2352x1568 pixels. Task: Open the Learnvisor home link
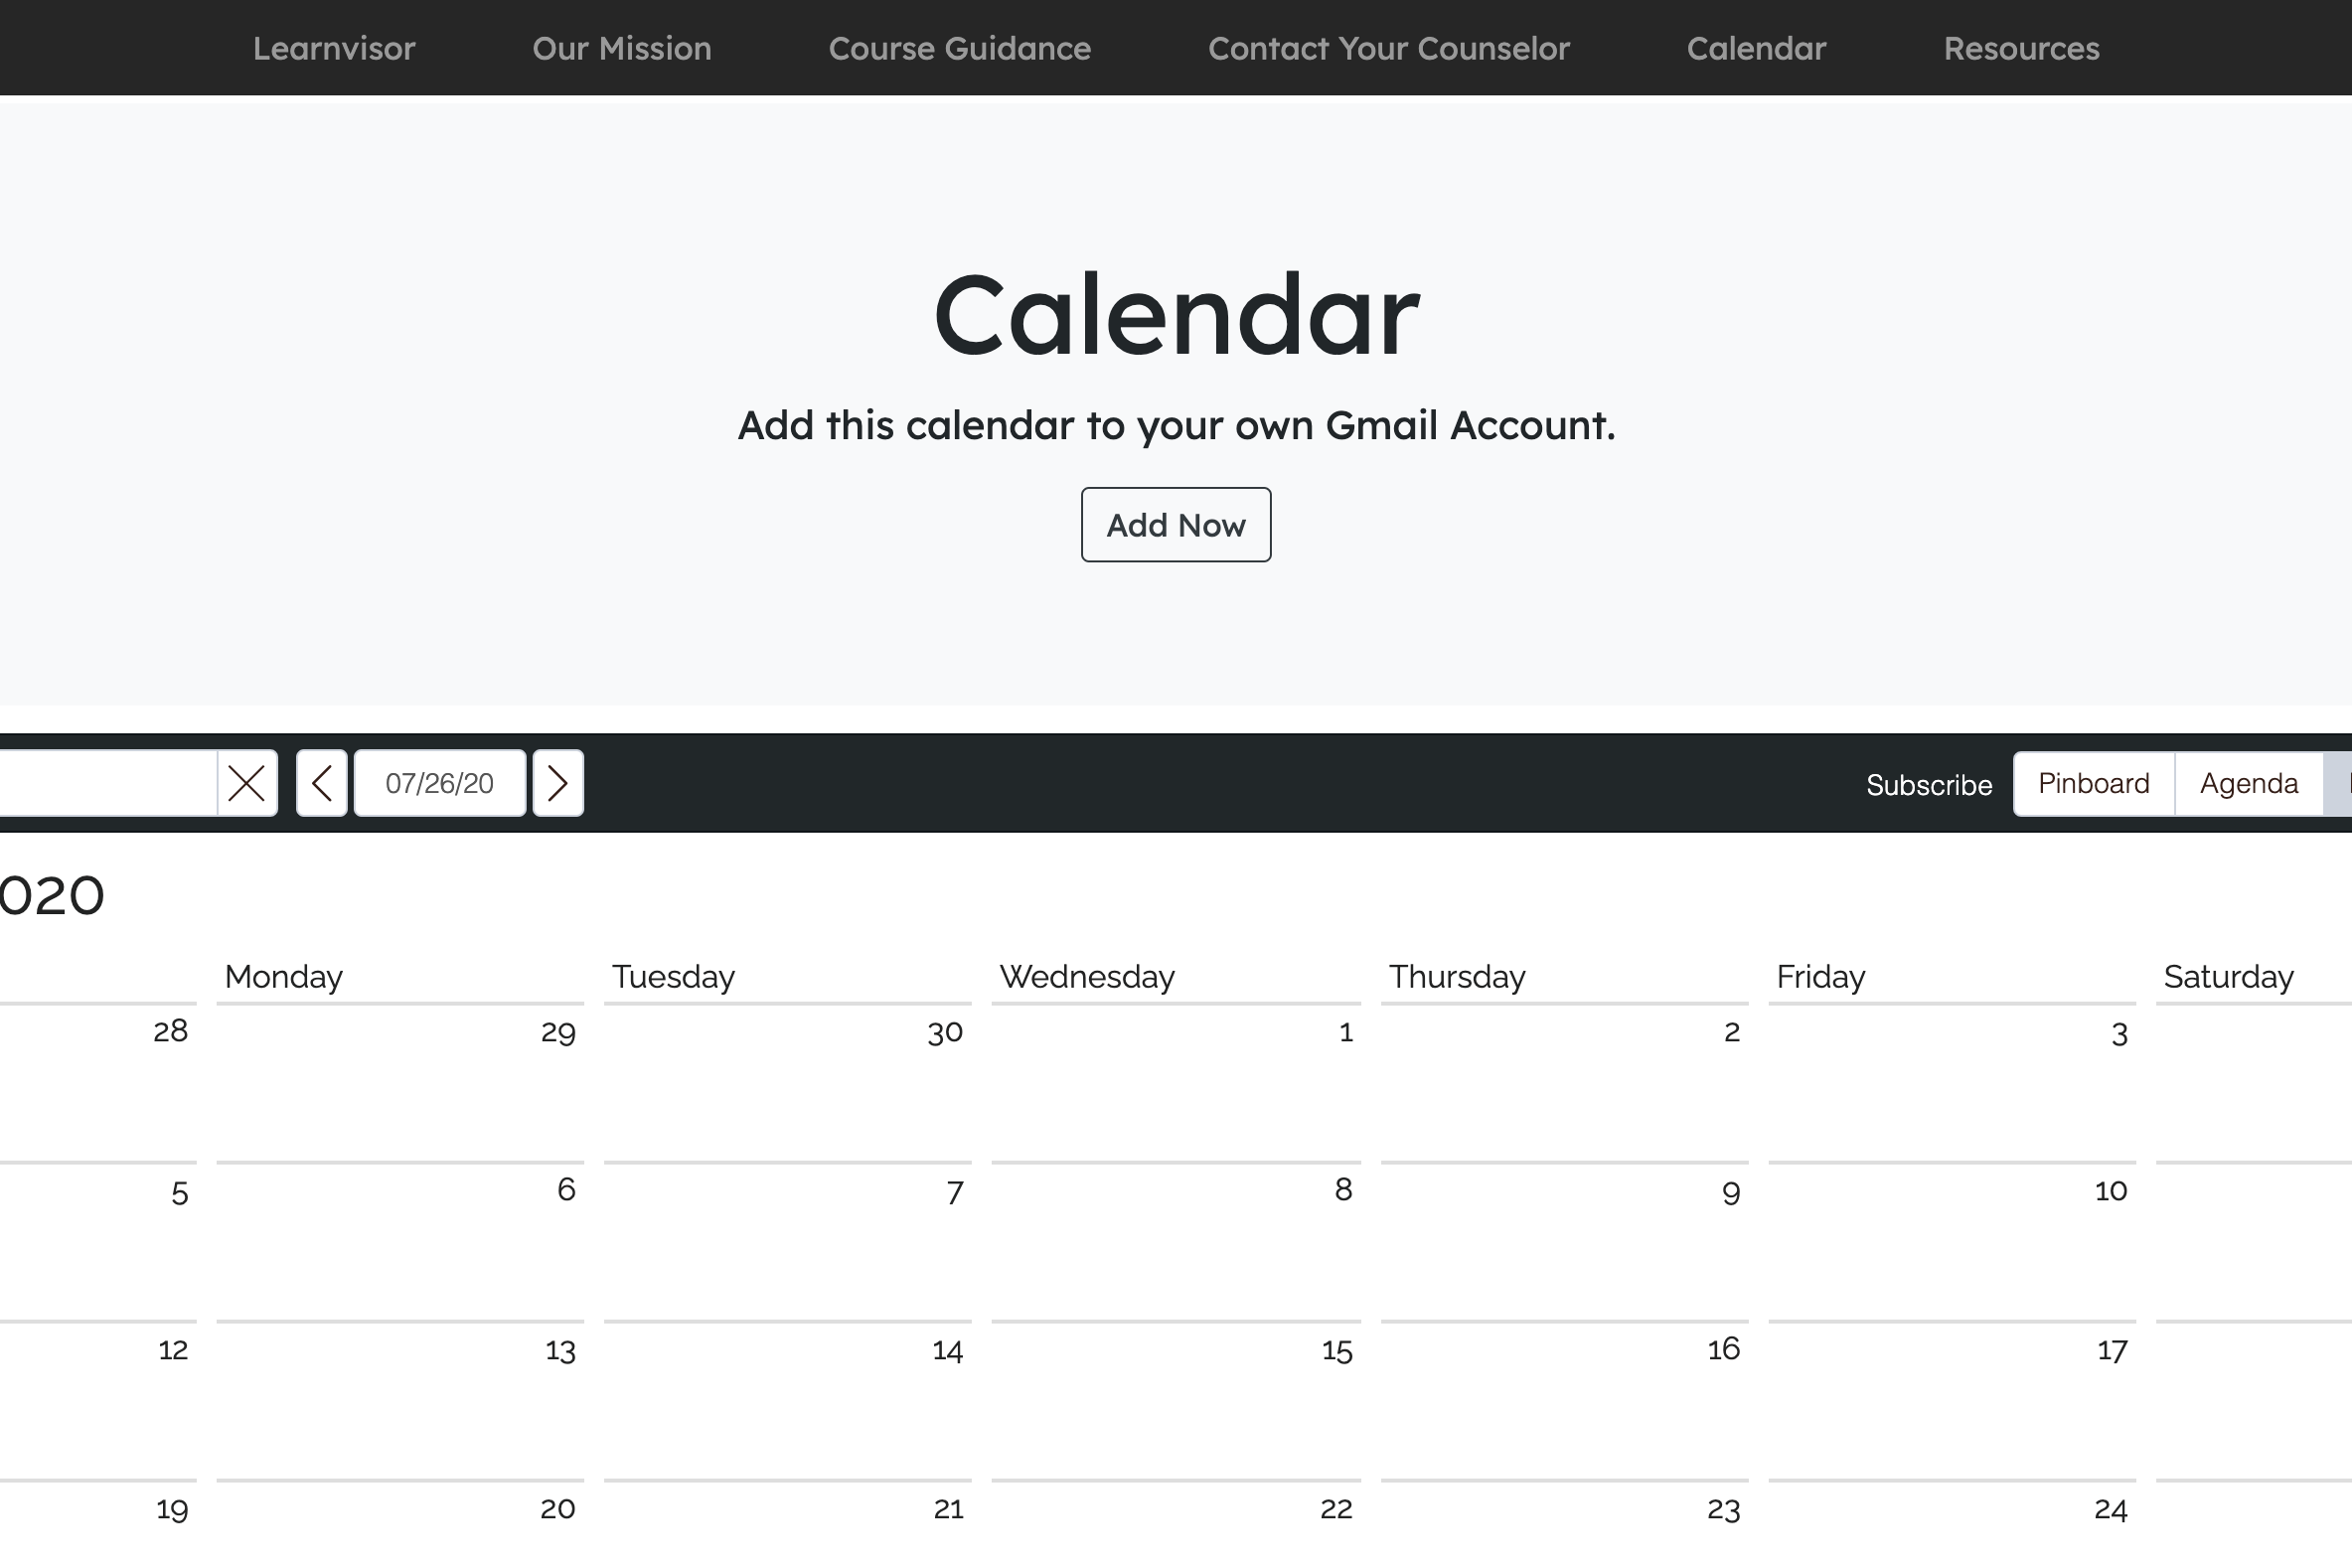[x=334, y=48]
